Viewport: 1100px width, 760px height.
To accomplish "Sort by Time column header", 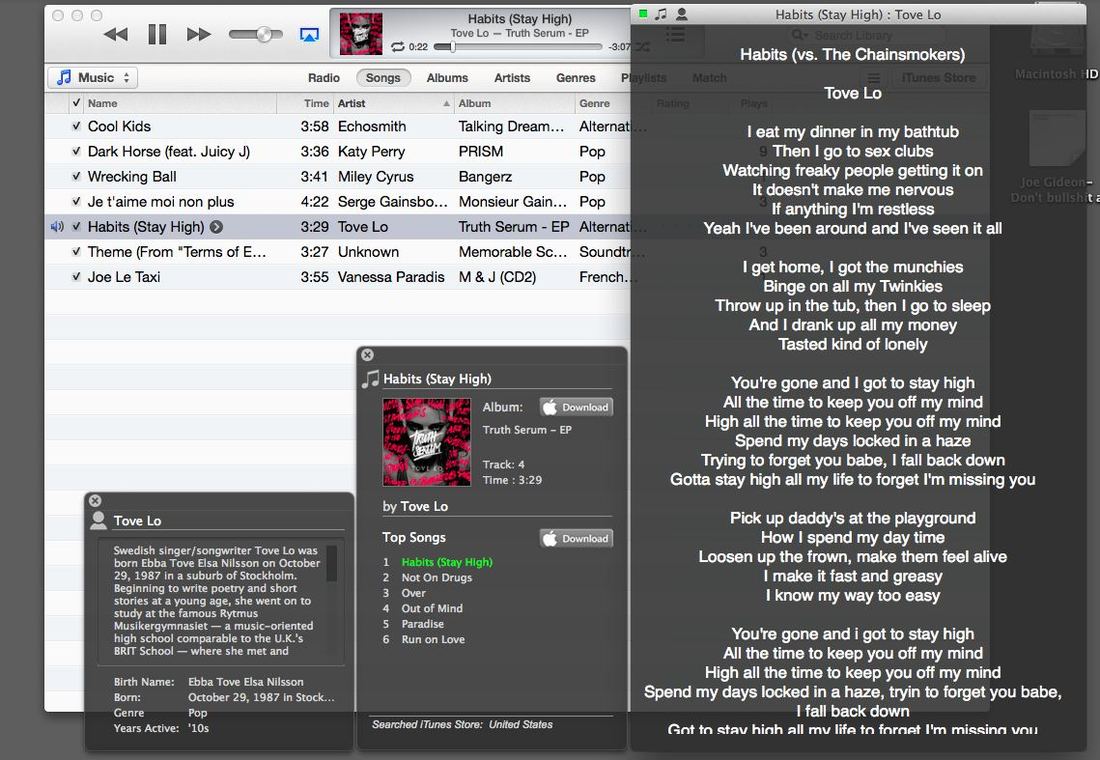I will pos(305,103).
